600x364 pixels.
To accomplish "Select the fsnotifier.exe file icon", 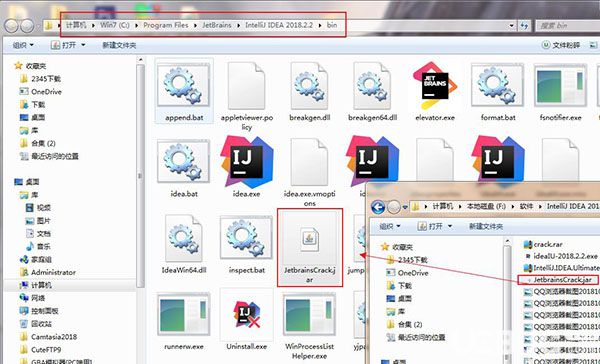I will pos(560,85).
